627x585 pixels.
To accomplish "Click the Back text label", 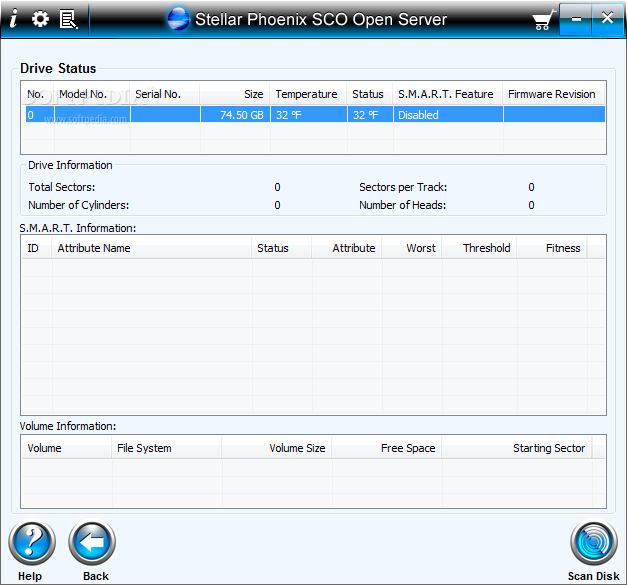I will (x=96, y=576).
